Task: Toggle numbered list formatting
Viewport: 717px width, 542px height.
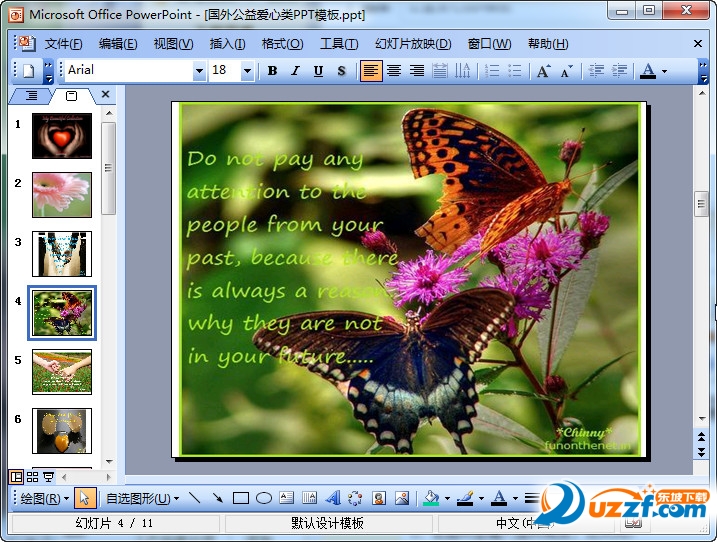Action: pos(492,71)
